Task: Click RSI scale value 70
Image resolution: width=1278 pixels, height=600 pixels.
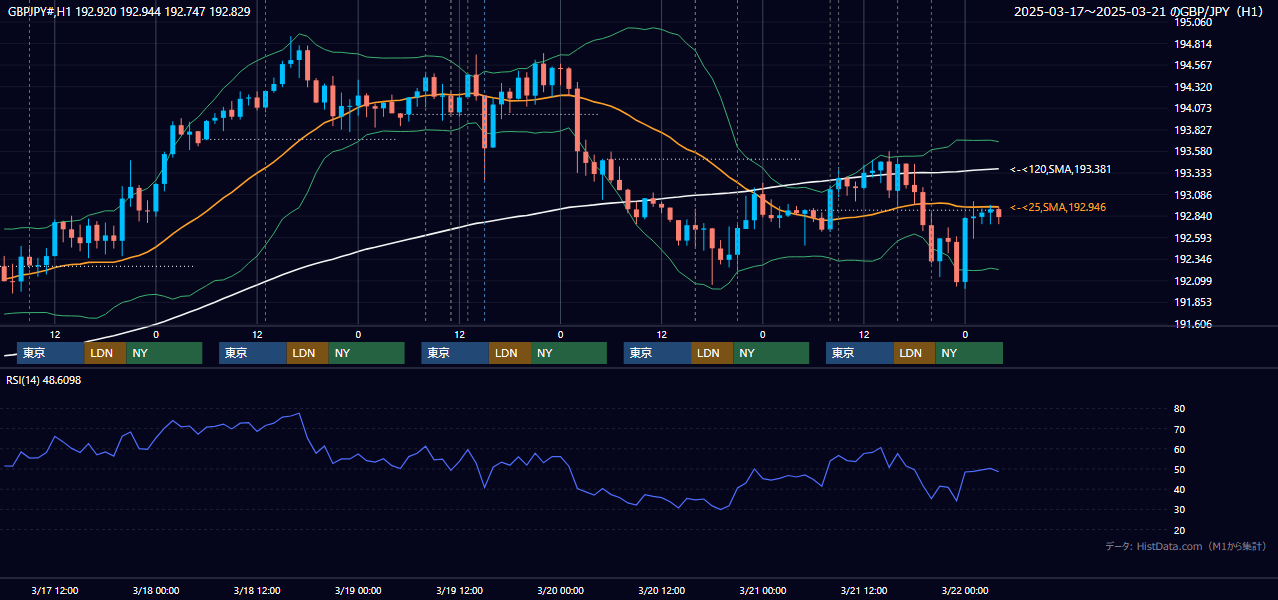Action: (1180, 429)
